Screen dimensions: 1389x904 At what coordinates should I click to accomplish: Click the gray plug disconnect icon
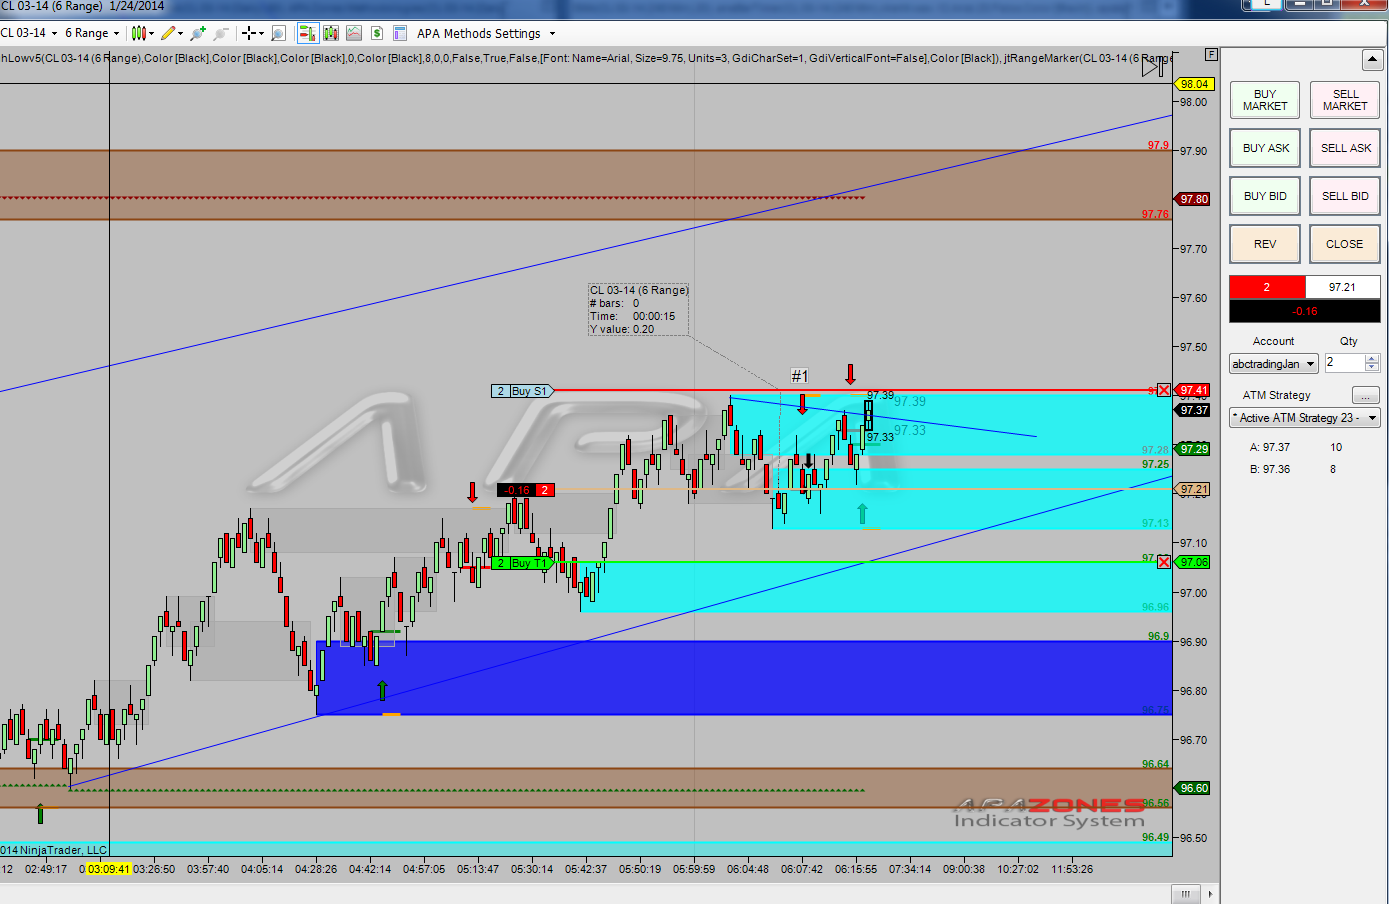click(221, 33)
